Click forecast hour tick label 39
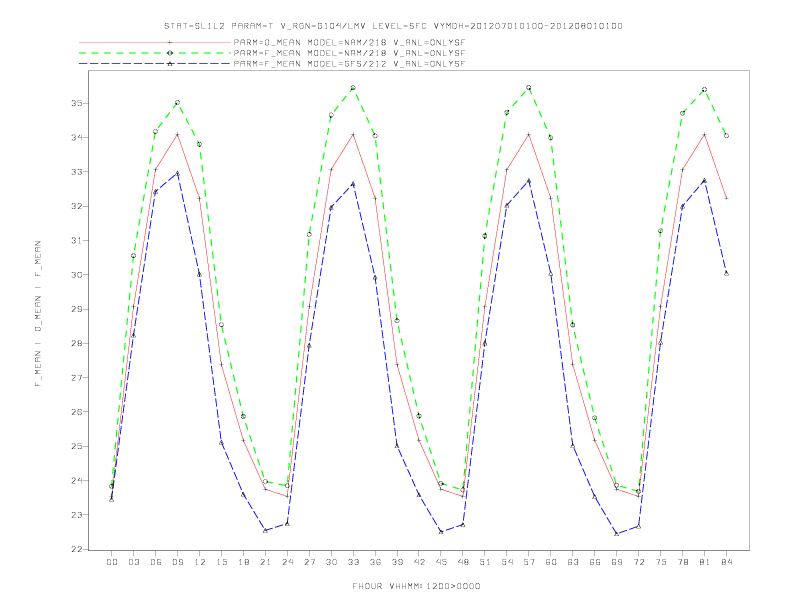Viewport: 792px width, 612px height. (x=397, y=562)
